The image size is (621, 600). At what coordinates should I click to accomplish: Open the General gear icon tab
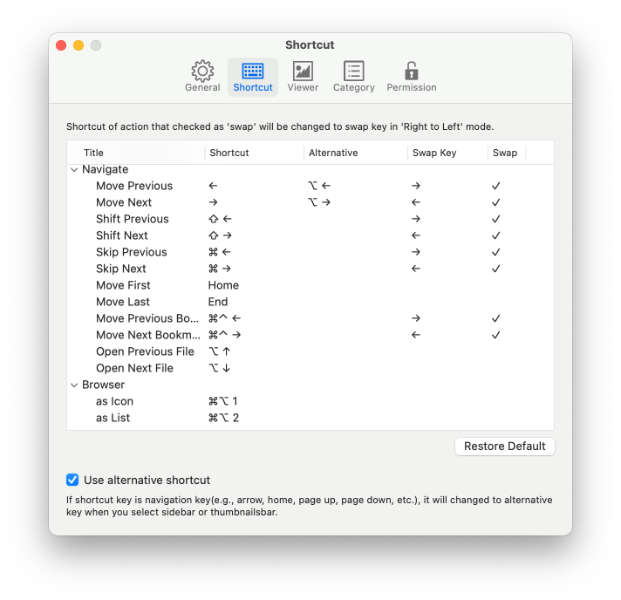tap(202, 76)
